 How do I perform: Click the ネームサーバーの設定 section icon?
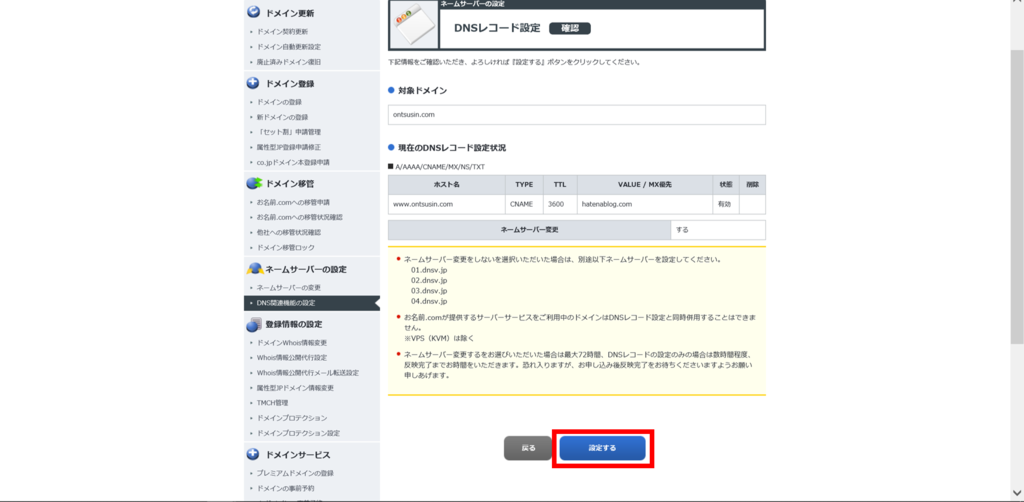[254, 269]
